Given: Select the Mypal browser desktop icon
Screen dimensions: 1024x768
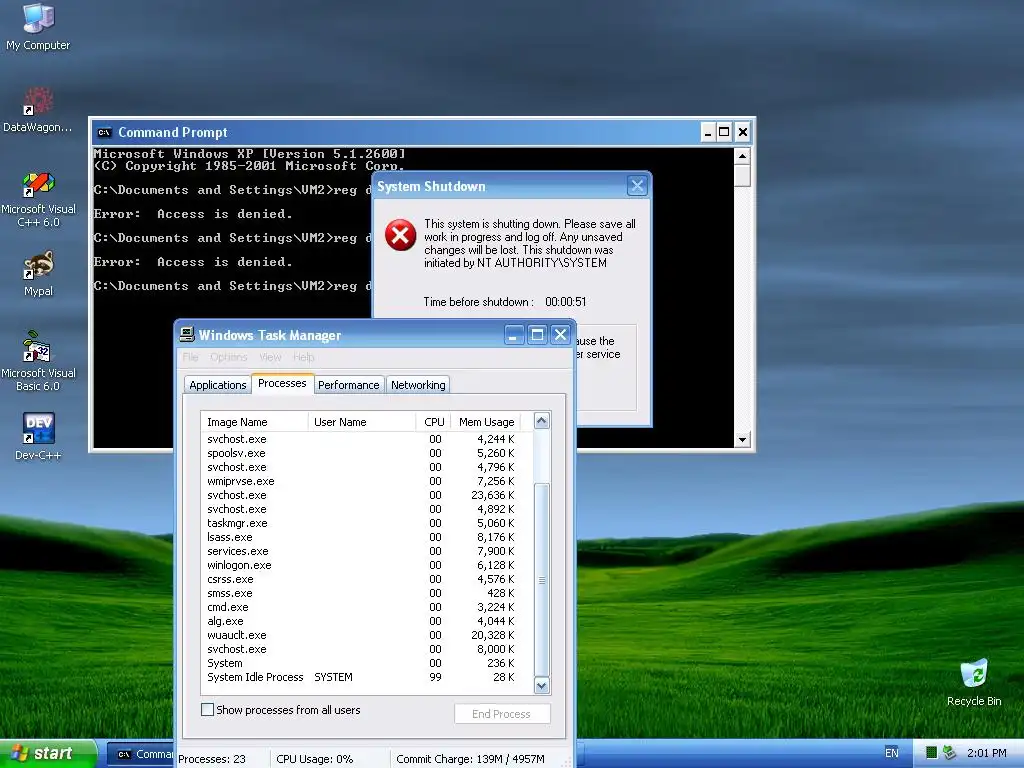Looking at the screenshot, I should (x=38, y=274).
